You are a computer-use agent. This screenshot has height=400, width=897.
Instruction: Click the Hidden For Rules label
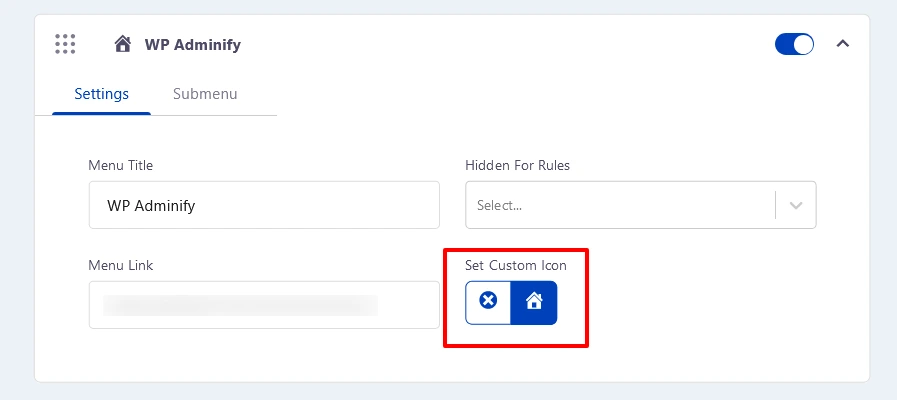[518, 165]
